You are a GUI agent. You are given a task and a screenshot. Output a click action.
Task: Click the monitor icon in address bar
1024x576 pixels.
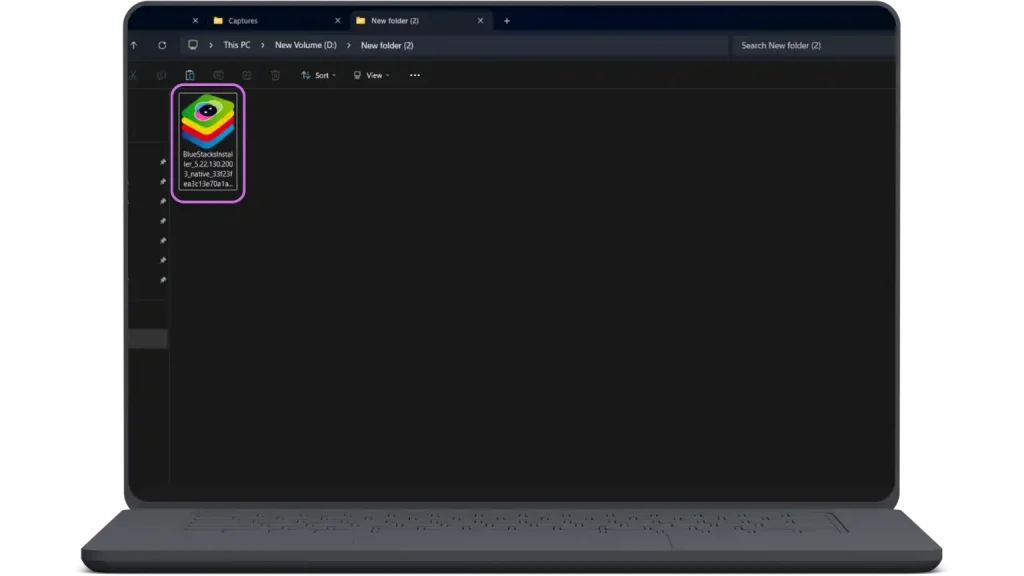(193, 45)
